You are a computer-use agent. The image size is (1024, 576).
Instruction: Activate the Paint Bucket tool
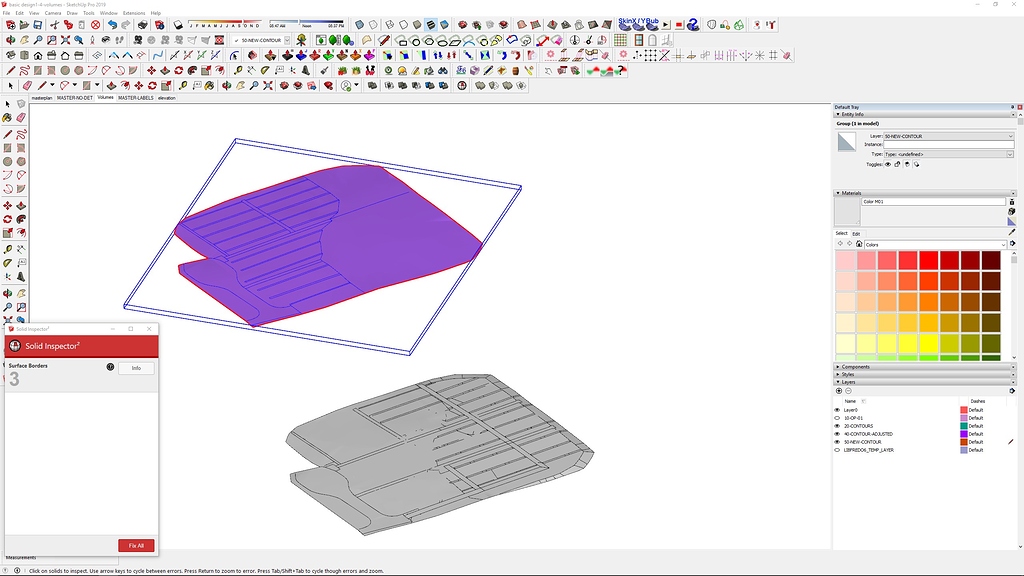pyautogui.click(x=6, y=117)
